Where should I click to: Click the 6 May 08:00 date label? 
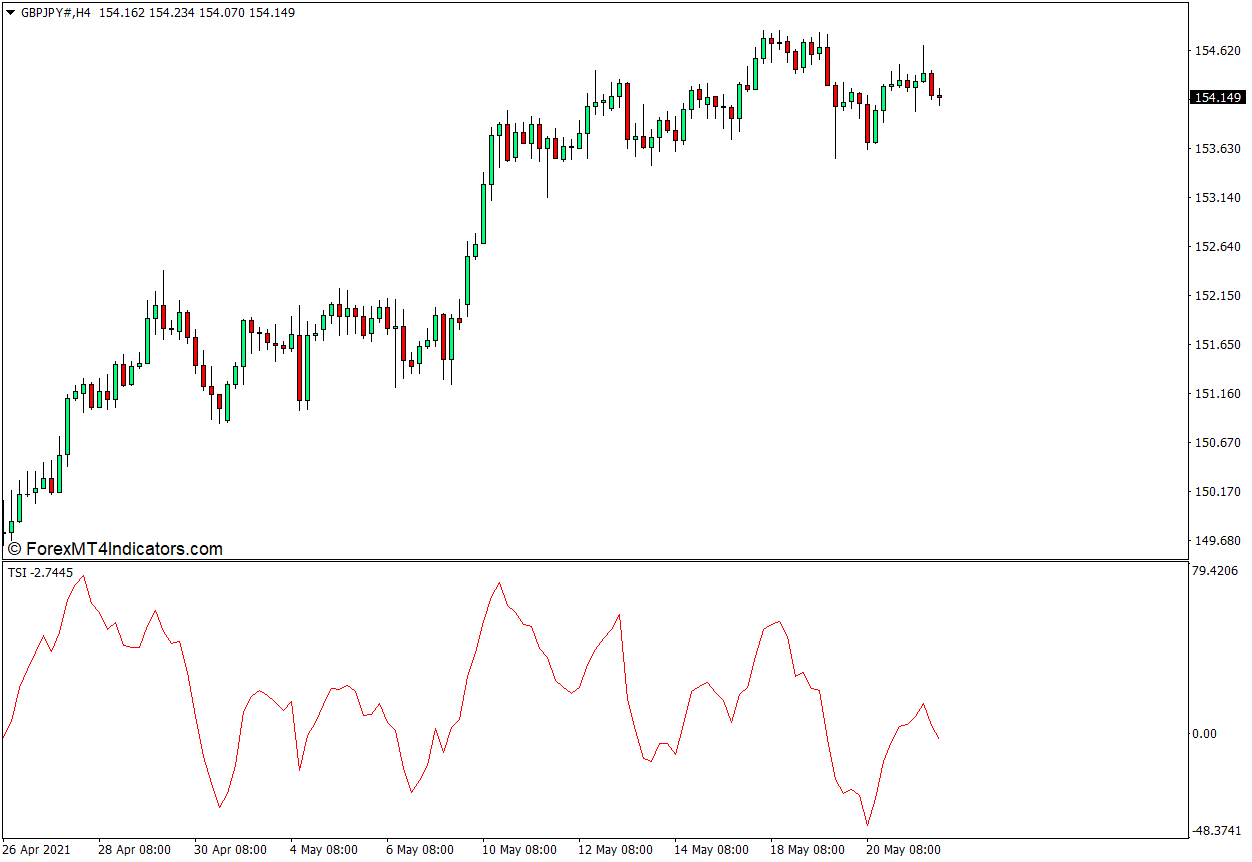tap(419, 850)
